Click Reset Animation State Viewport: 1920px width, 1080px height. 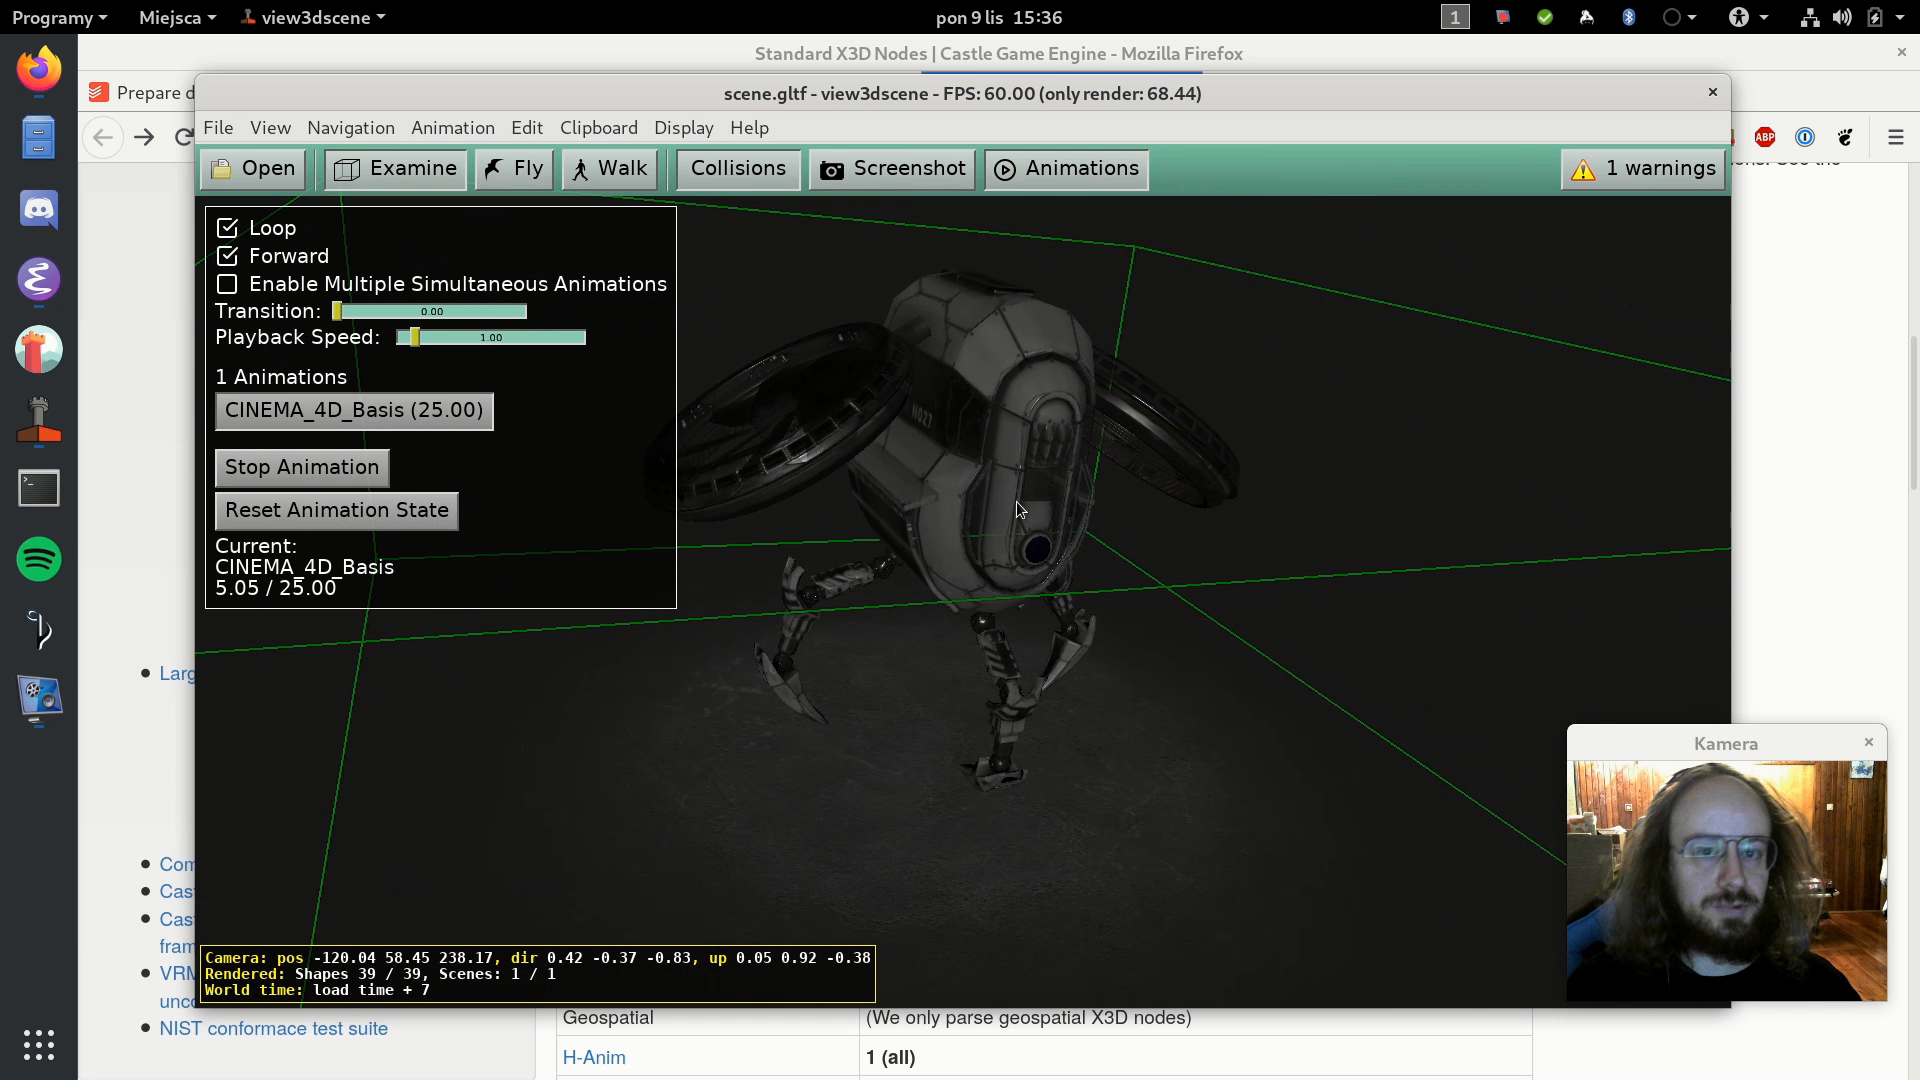(336, 510)
